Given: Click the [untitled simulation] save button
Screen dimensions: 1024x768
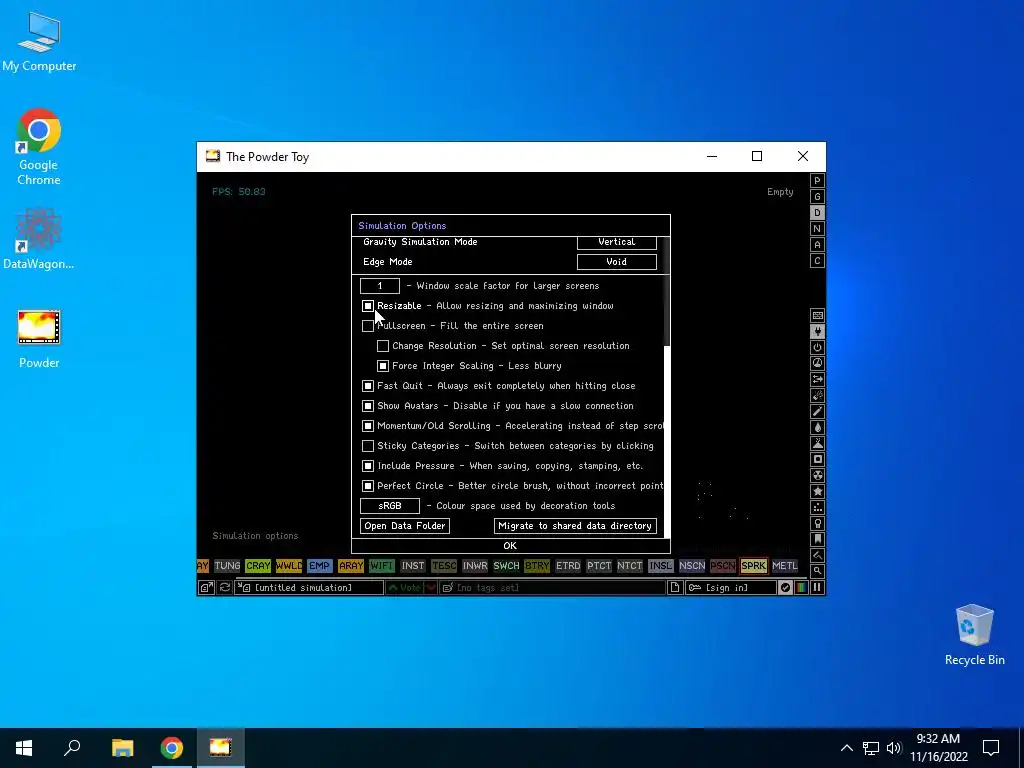Looking at the screenshot, I should click(310, 588).
